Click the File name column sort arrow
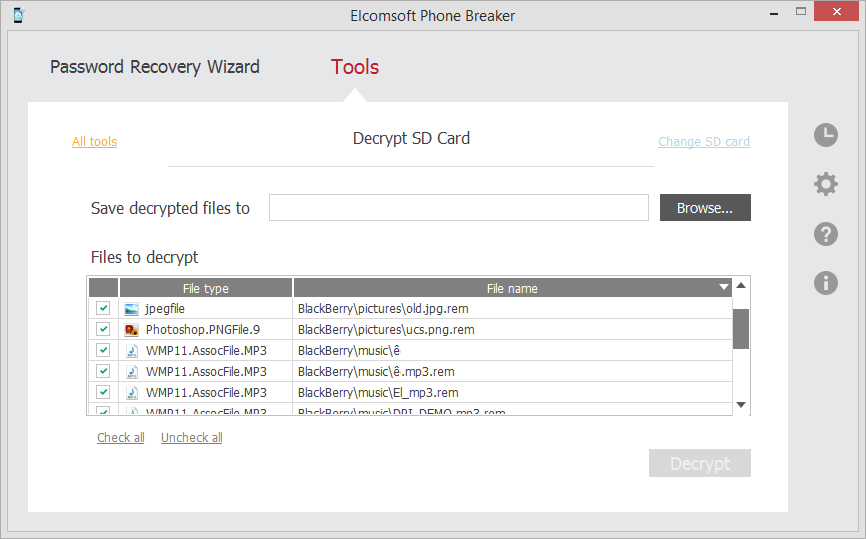Screen dimensions: 866x539 click(x=724, y=288)
